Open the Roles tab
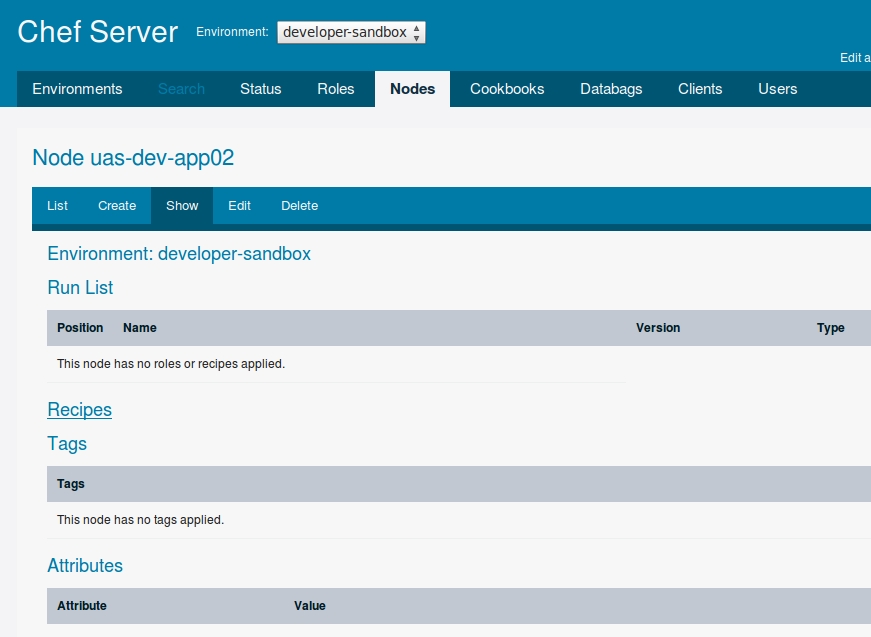 [336, 89]
